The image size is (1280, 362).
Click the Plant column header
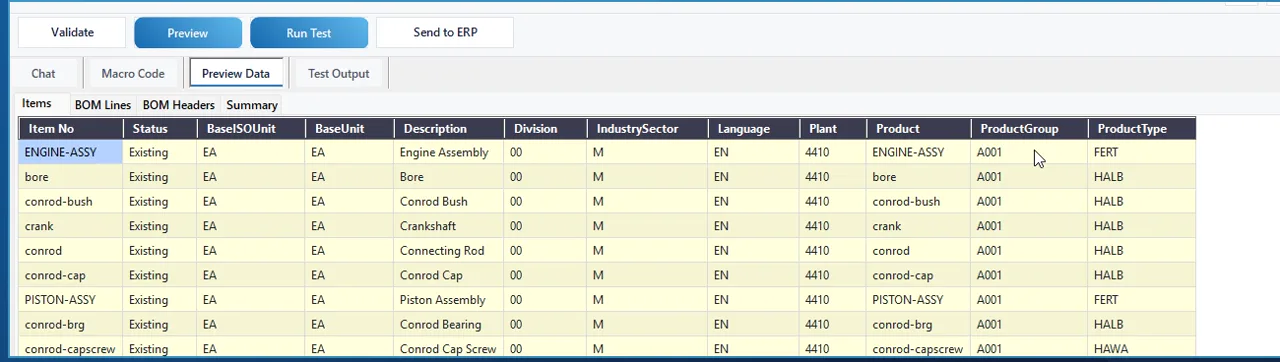(x=833, y=129)
